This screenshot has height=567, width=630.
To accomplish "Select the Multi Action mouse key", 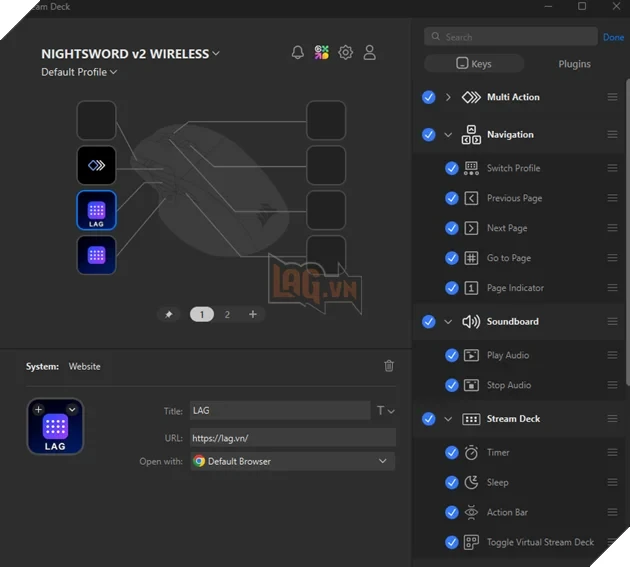I will tap(96, 165).
